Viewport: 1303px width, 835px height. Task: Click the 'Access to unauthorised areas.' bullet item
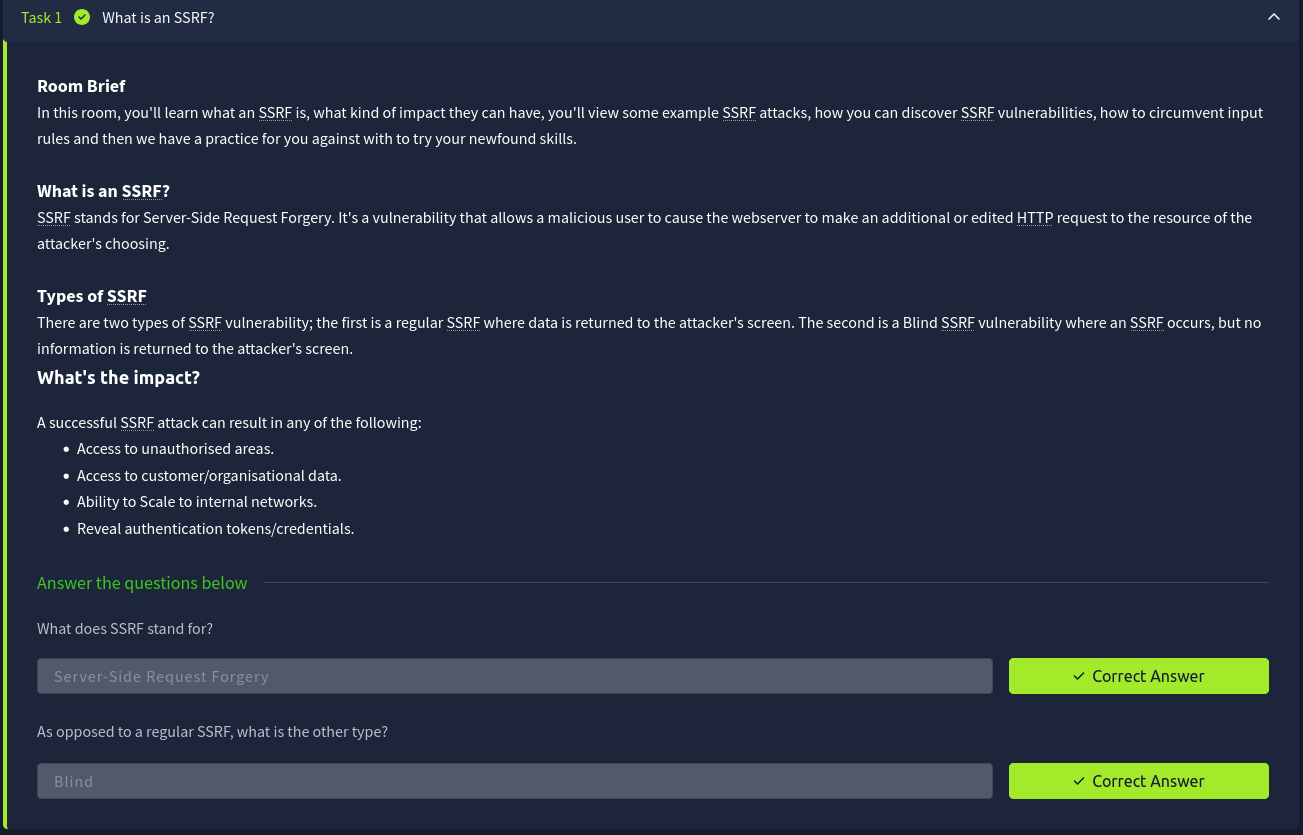[x=175, y=449]
